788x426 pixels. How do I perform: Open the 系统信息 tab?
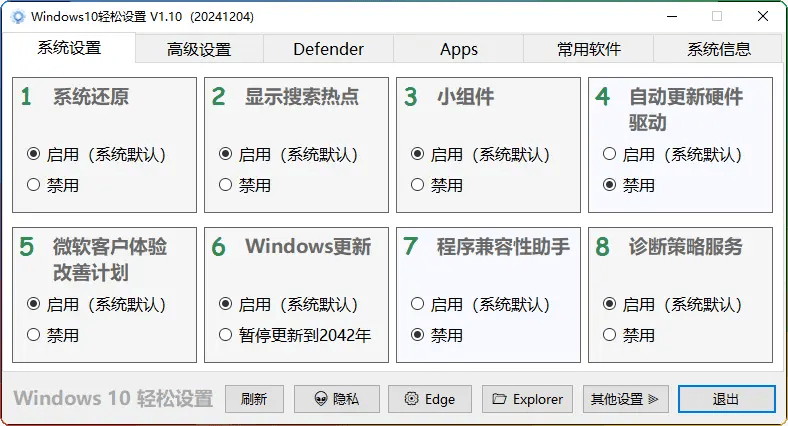pyautogui.click(x=718, y=49)
